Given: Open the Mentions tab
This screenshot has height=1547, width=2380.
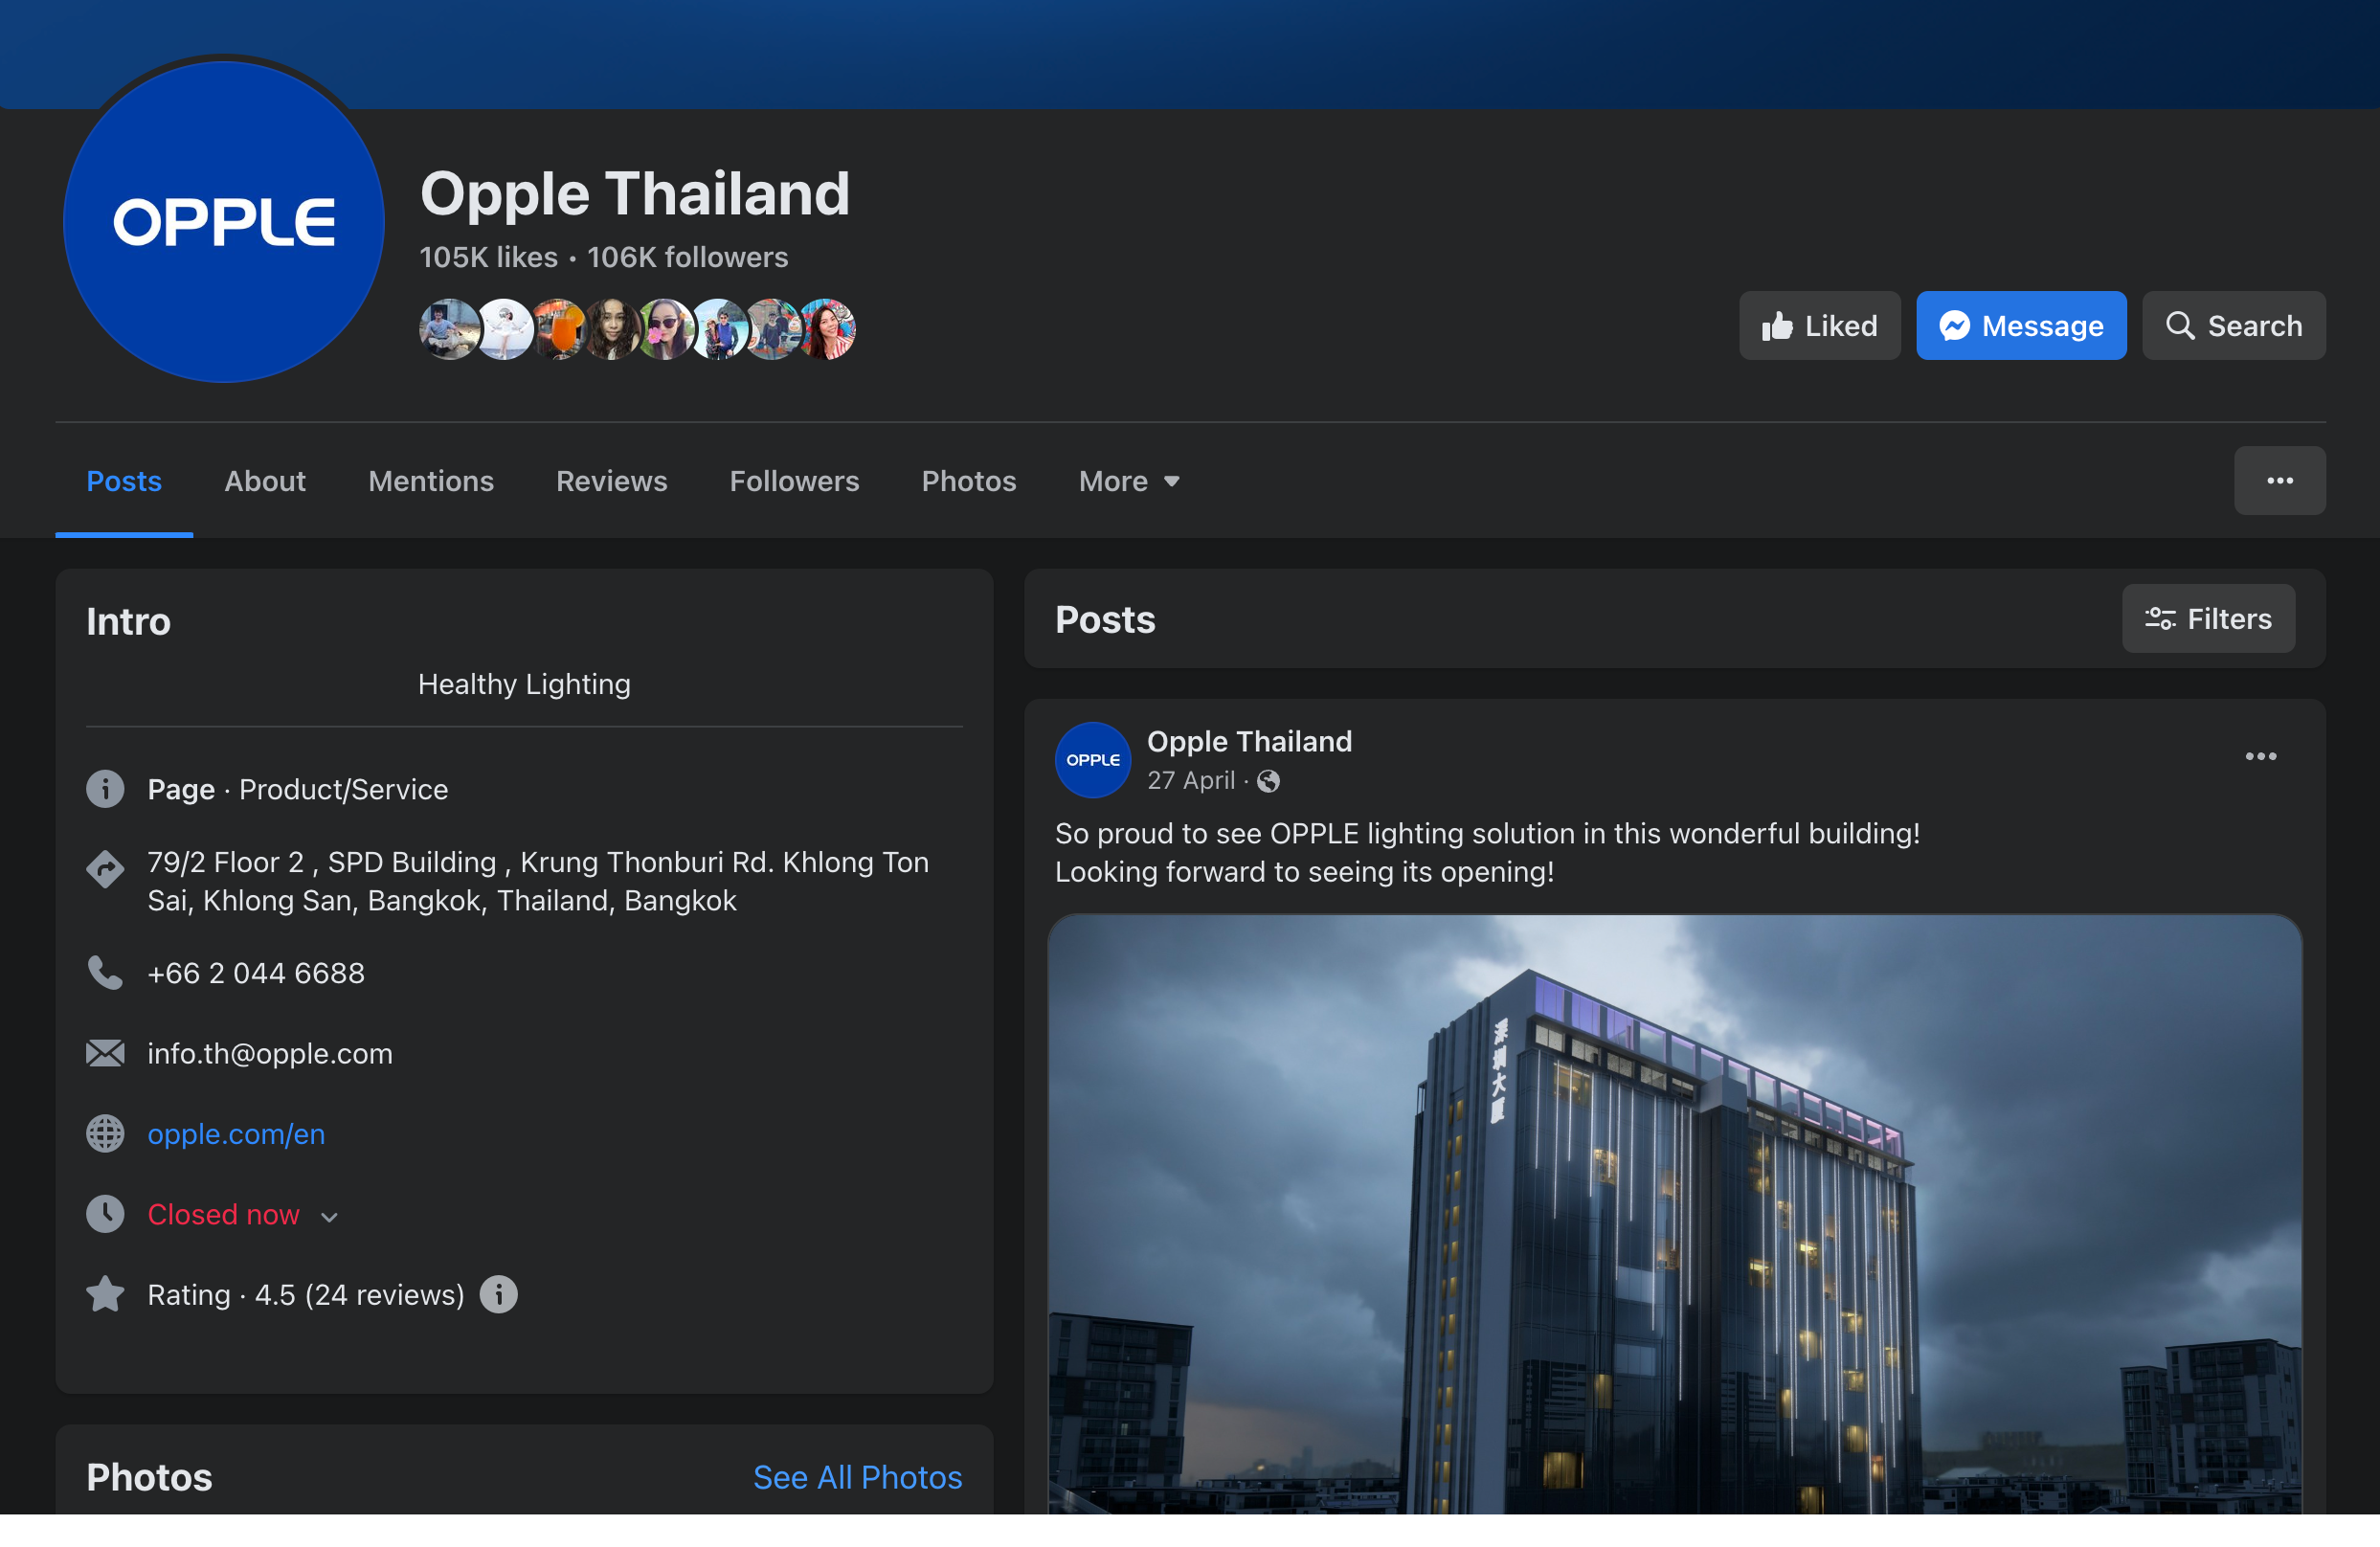Looking at the screenshot, I should 431,481.
